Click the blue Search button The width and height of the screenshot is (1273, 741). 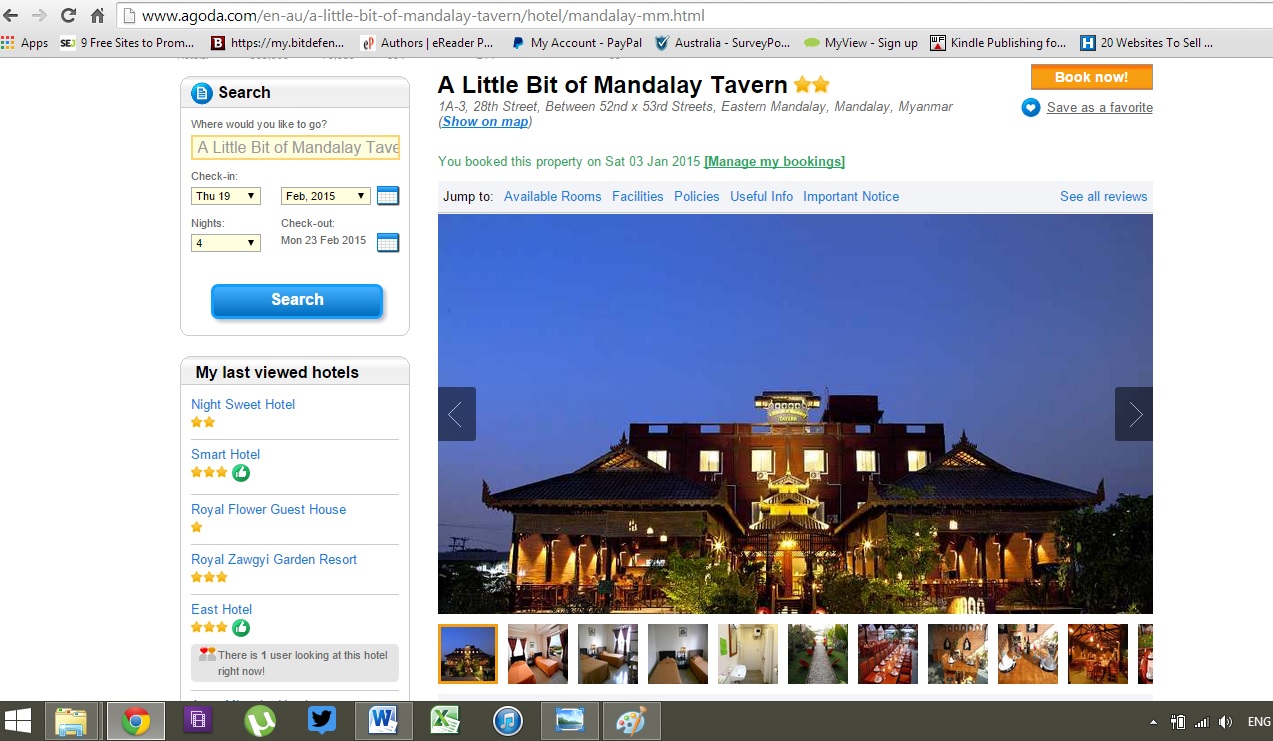[x=297, y=300]
